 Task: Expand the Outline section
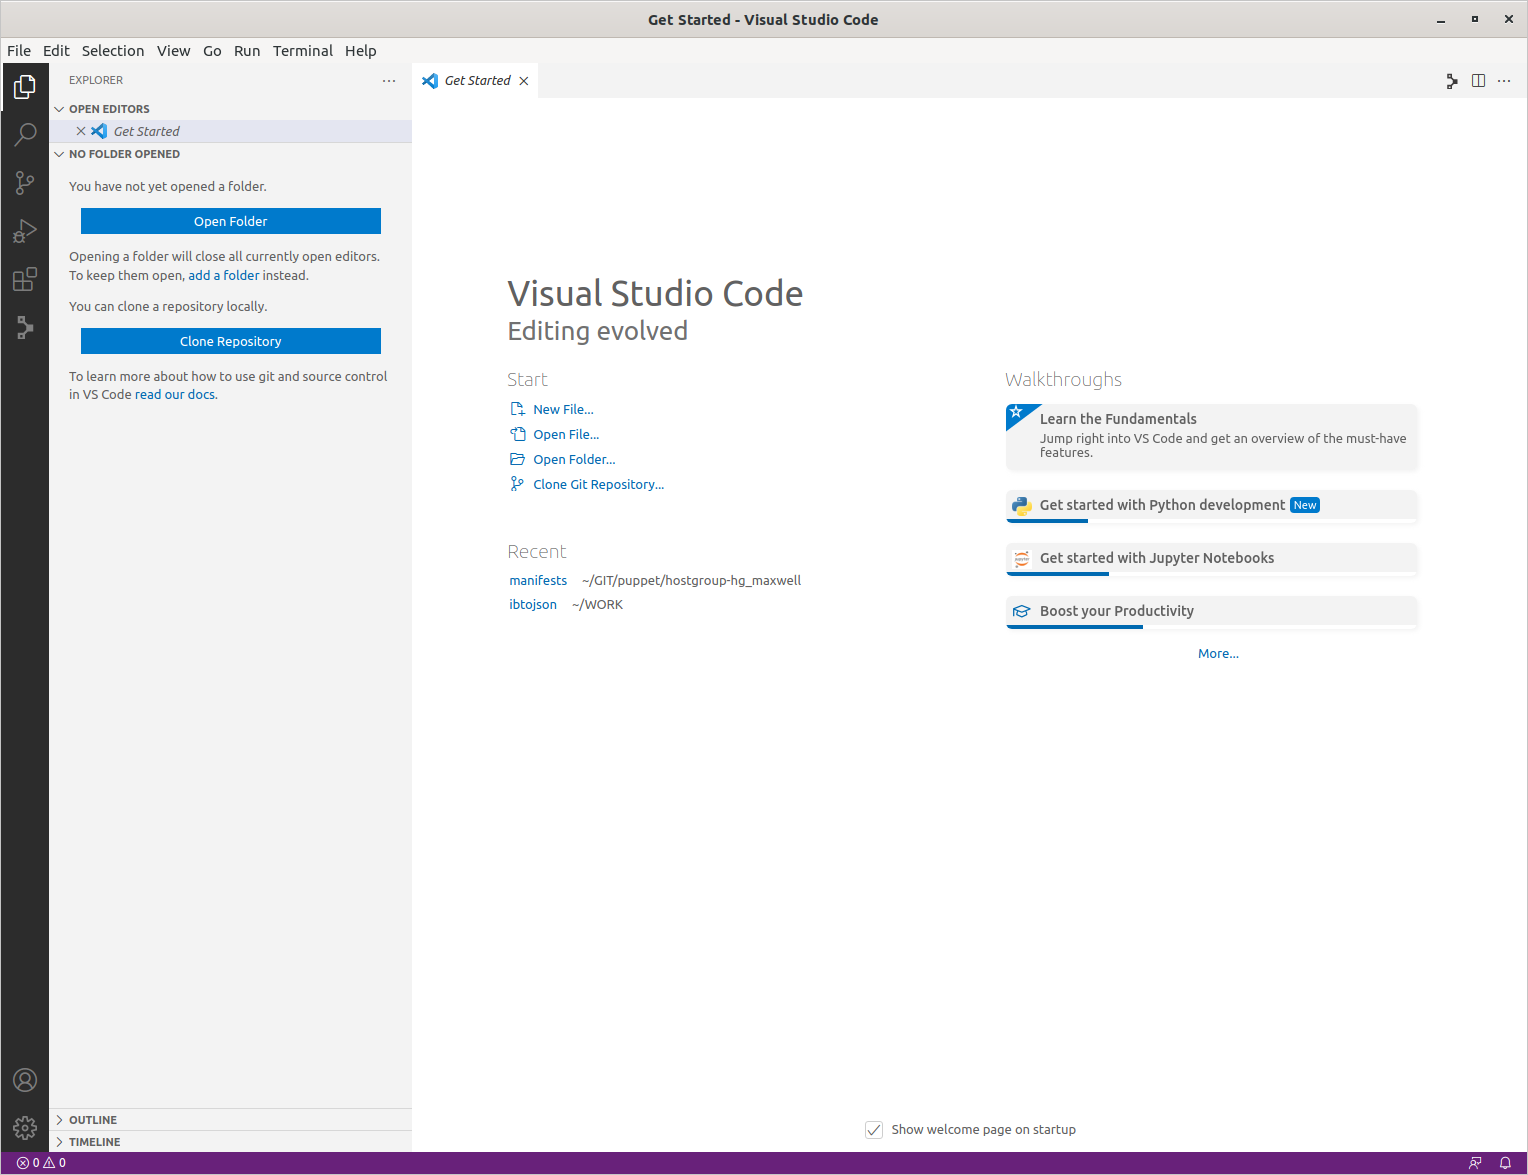(92, 1120)
